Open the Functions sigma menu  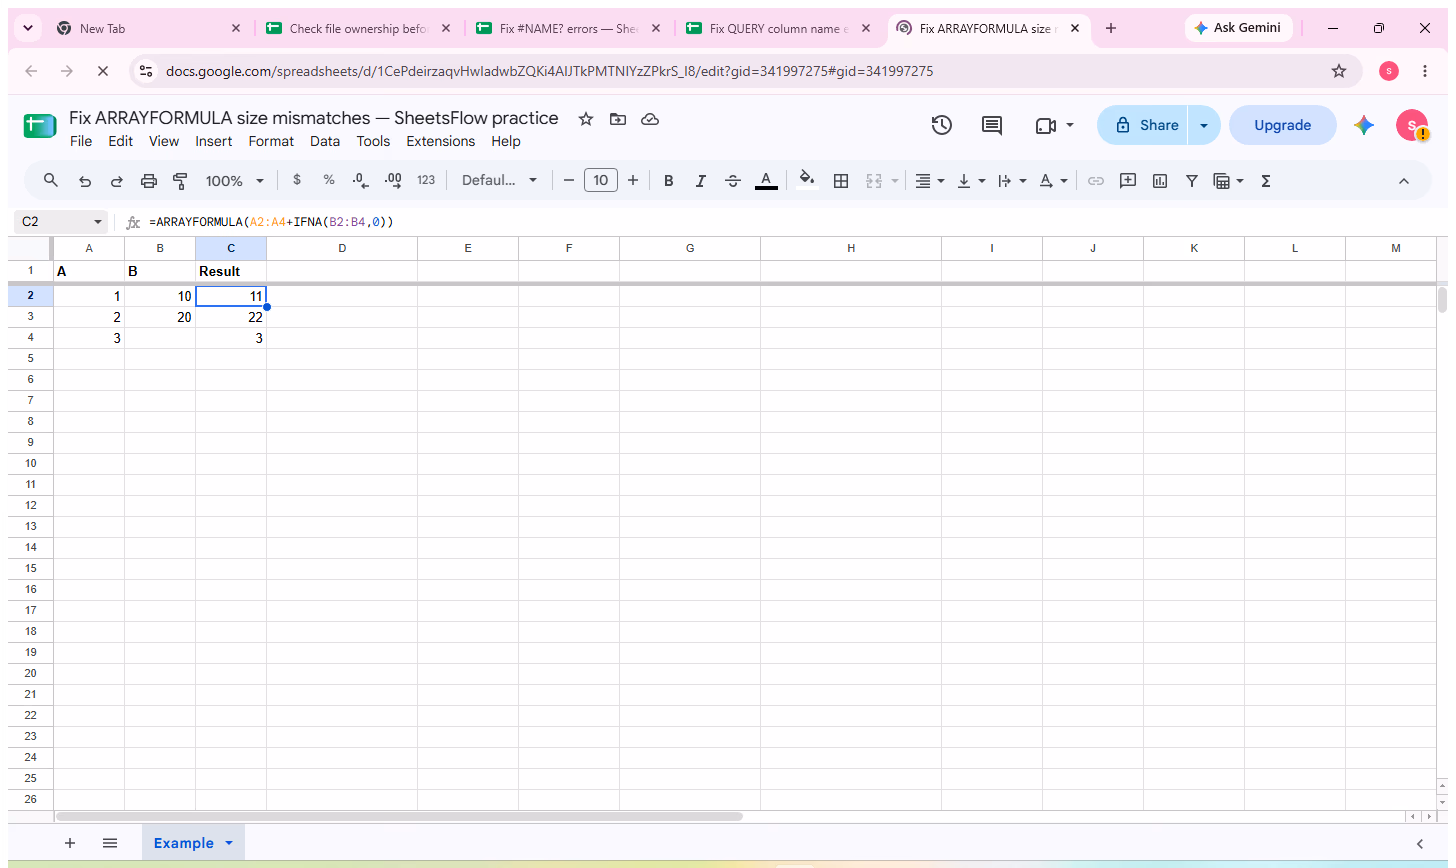click(1266, 181)
